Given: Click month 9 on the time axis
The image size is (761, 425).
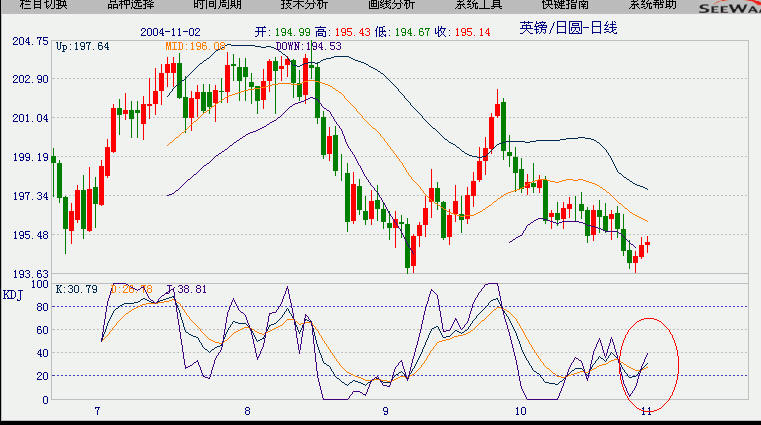Looking at the screenshot, I should click(x=385, y=411).
